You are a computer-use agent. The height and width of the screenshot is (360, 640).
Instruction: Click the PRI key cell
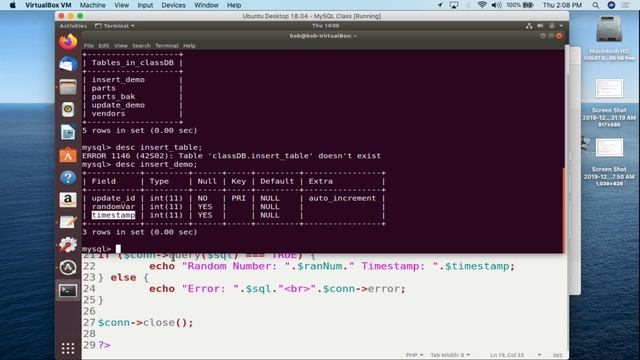(238, 198)
